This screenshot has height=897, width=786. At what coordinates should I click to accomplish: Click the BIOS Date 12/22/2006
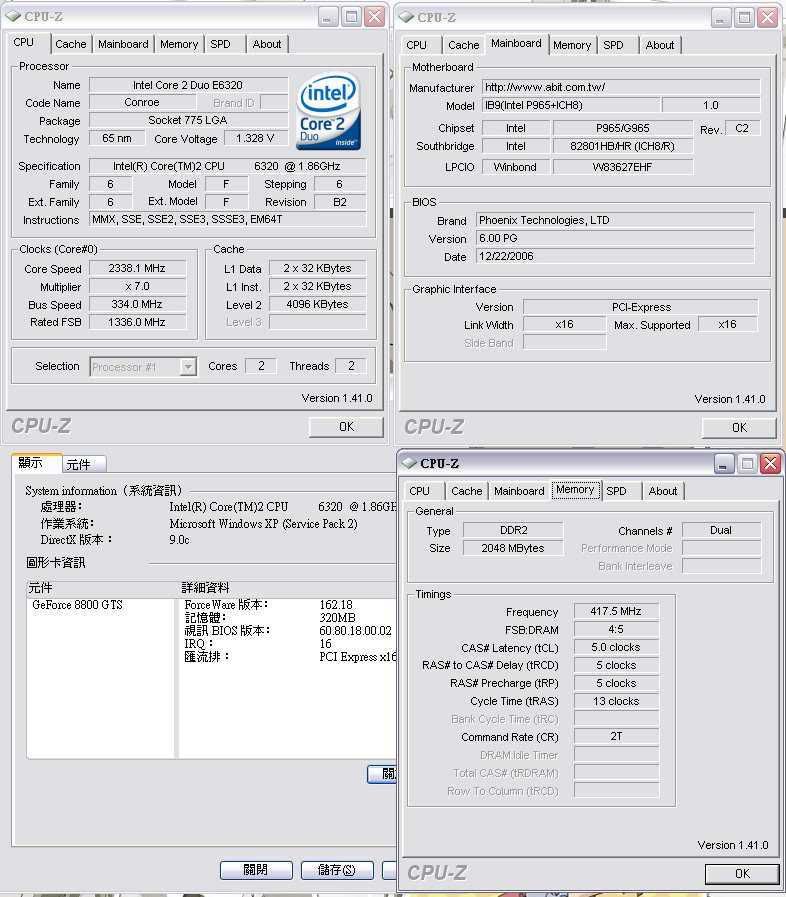click(615, 256)
